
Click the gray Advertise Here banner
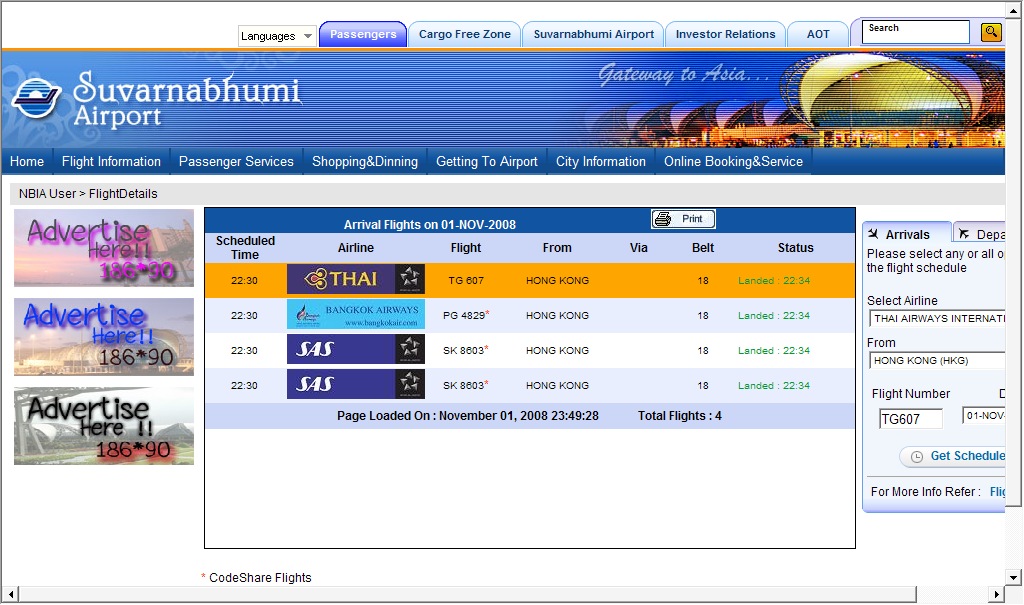104,426
